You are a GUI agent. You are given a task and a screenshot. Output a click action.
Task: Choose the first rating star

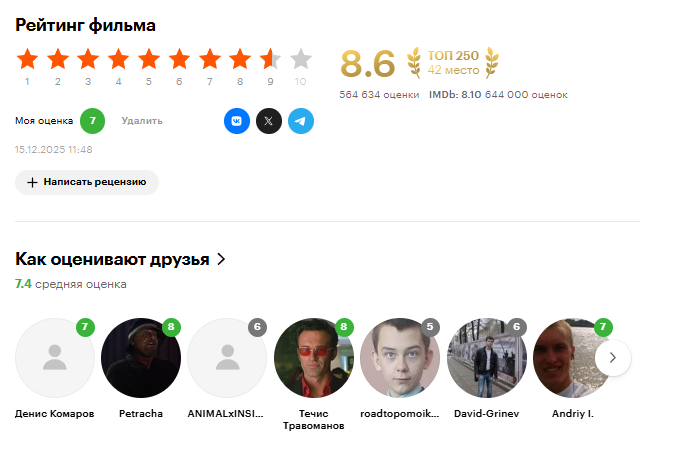(27, 59)
